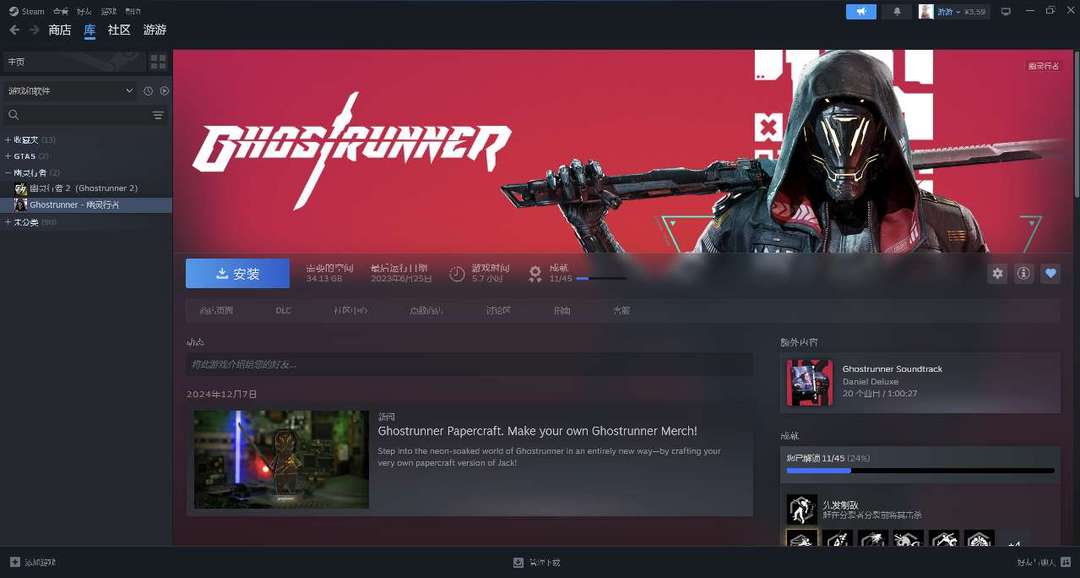The height and width of the screenshot is (578, 1080).
Task: Click the blue 安装 install button
Action: (x=238, y=273)
